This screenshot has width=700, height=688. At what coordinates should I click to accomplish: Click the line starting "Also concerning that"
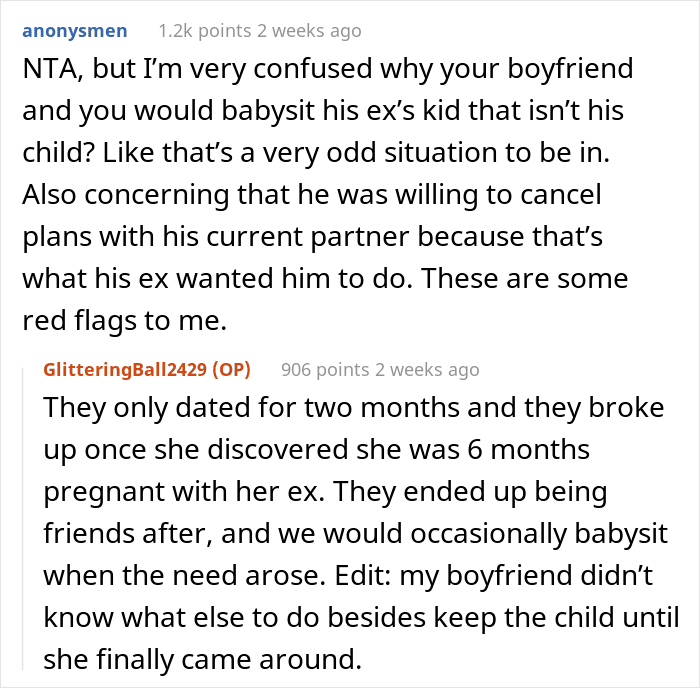tap(312, 195)
